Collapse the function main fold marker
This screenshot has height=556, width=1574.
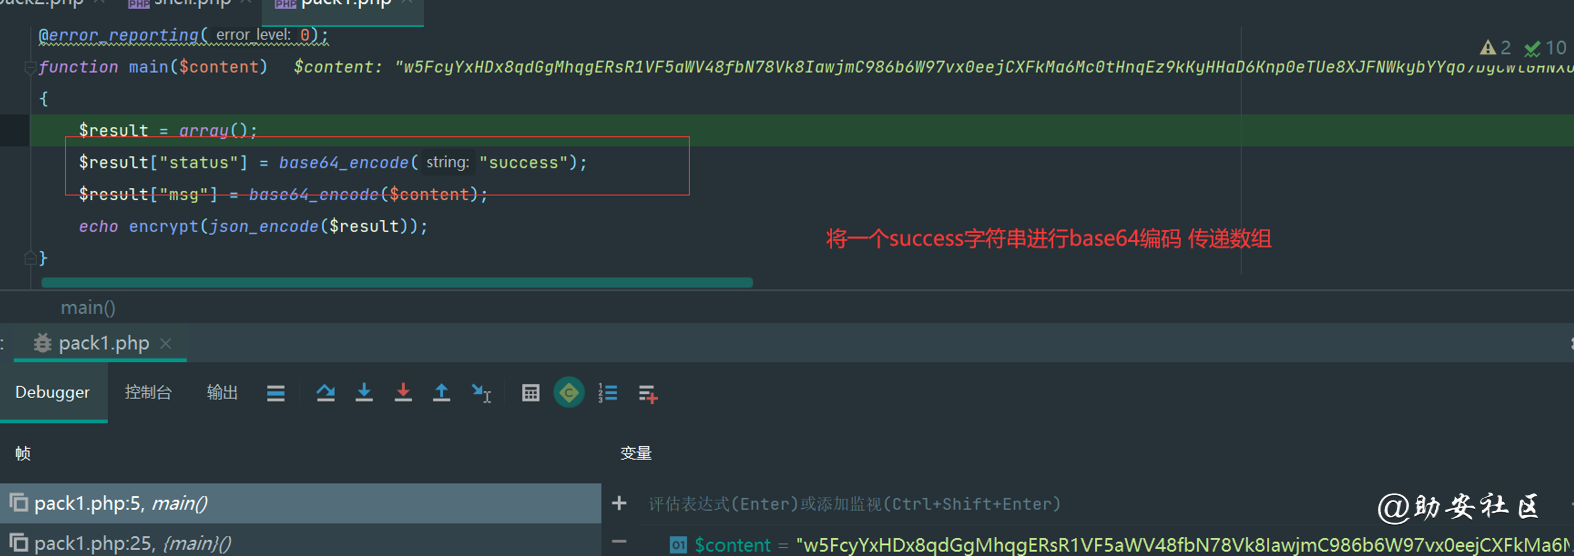[x=29, y=67]
